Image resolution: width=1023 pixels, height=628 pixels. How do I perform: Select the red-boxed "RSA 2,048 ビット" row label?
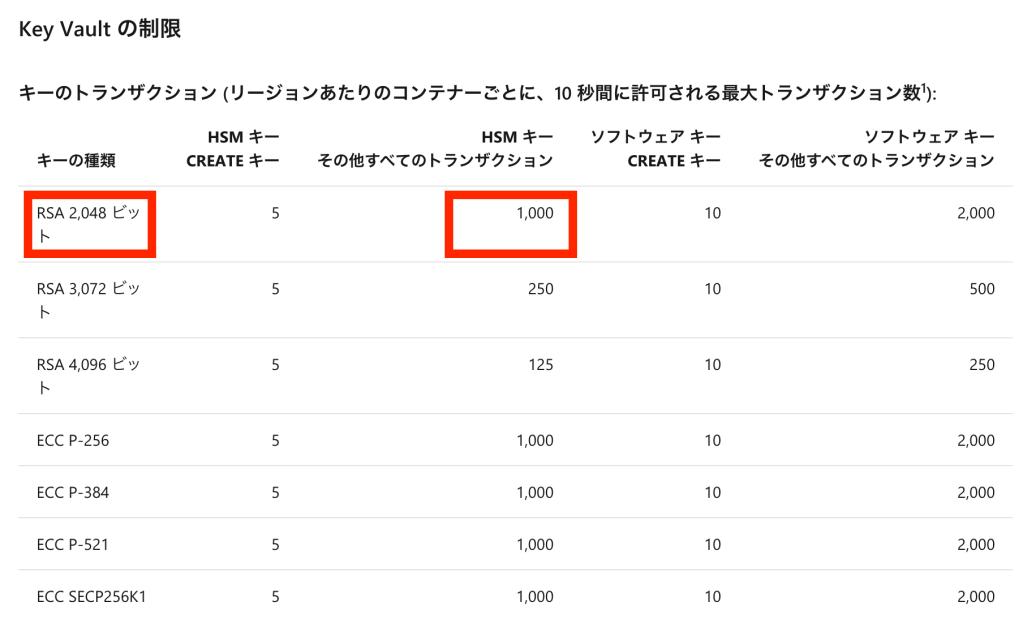point(88,225)
